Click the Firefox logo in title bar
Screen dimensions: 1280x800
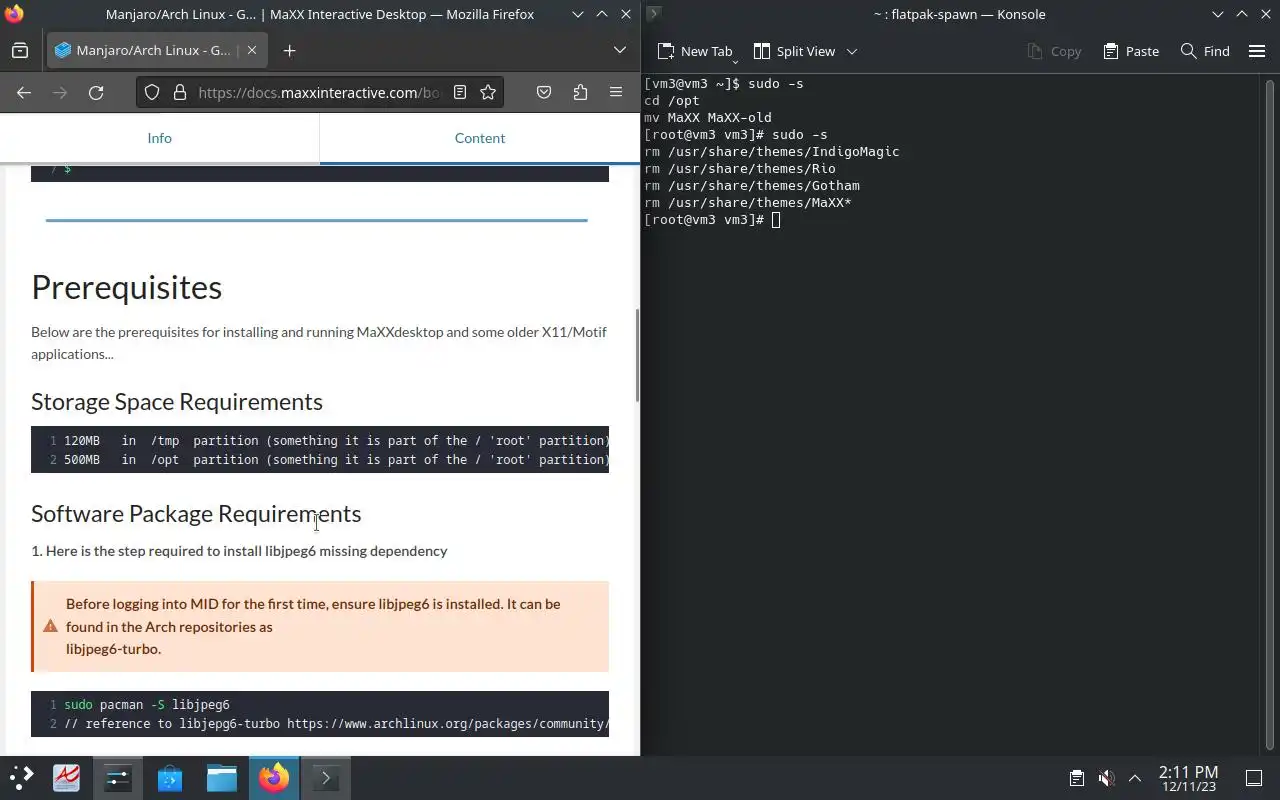point(13,14)
